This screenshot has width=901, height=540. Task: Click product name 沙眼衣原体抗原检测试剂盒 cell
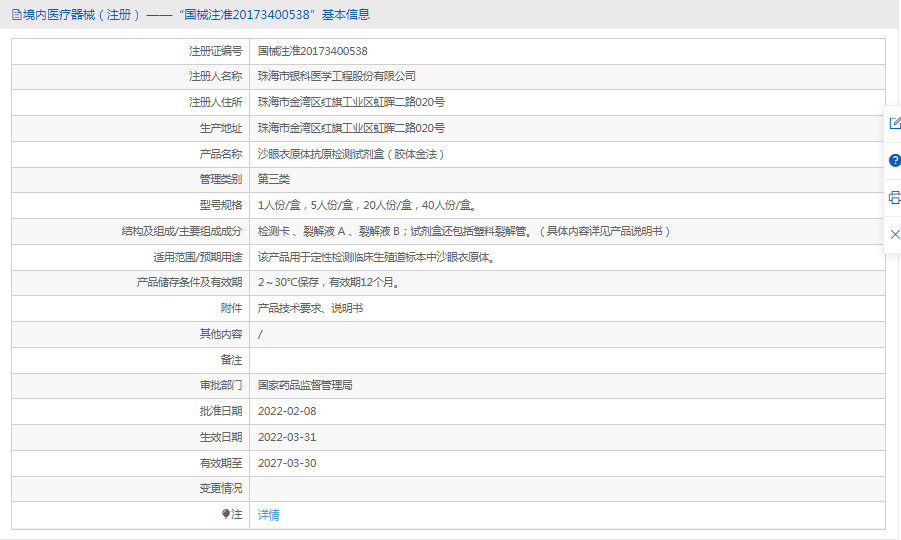click(351, 154)
